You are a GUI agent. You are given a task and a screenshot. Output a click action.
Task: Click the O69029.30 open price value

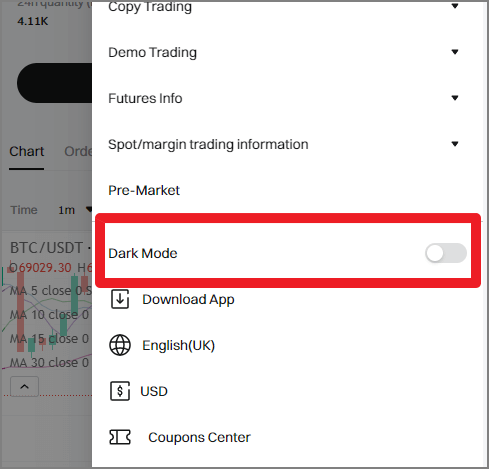40,268
